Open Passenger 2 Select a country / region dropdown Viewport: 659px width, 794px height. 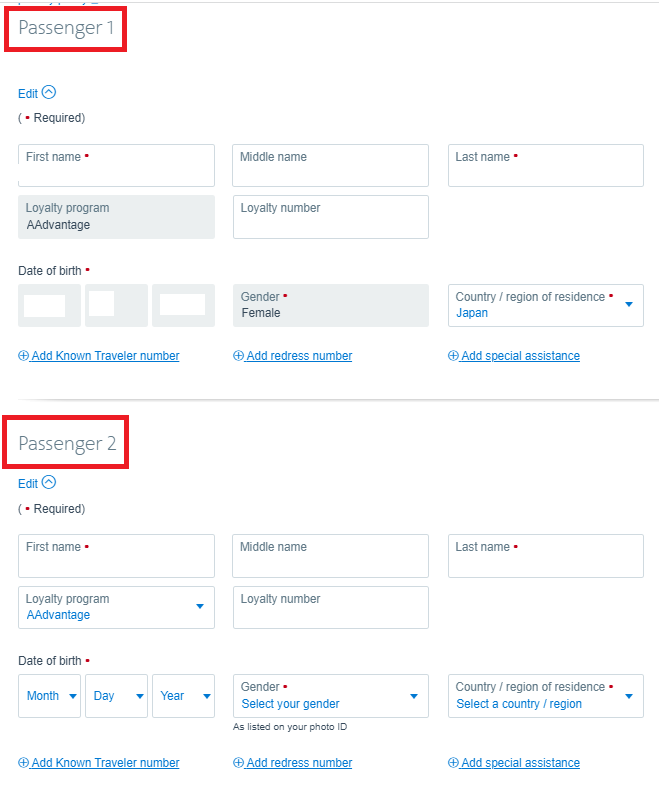[546, 696]
